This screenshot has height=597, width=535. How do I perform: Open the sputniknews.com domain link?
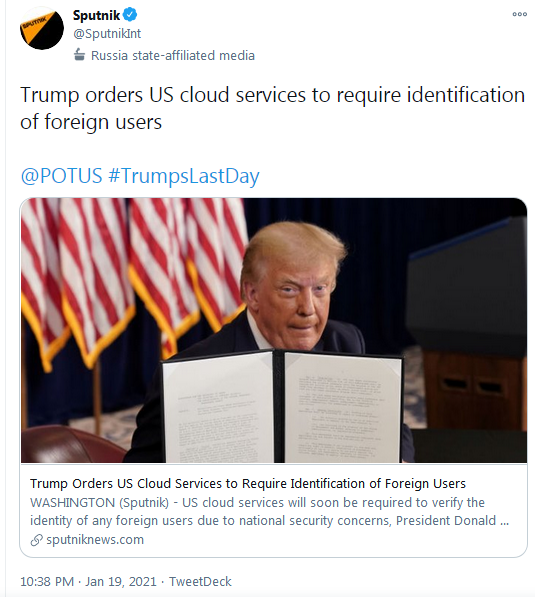point(95,540)
